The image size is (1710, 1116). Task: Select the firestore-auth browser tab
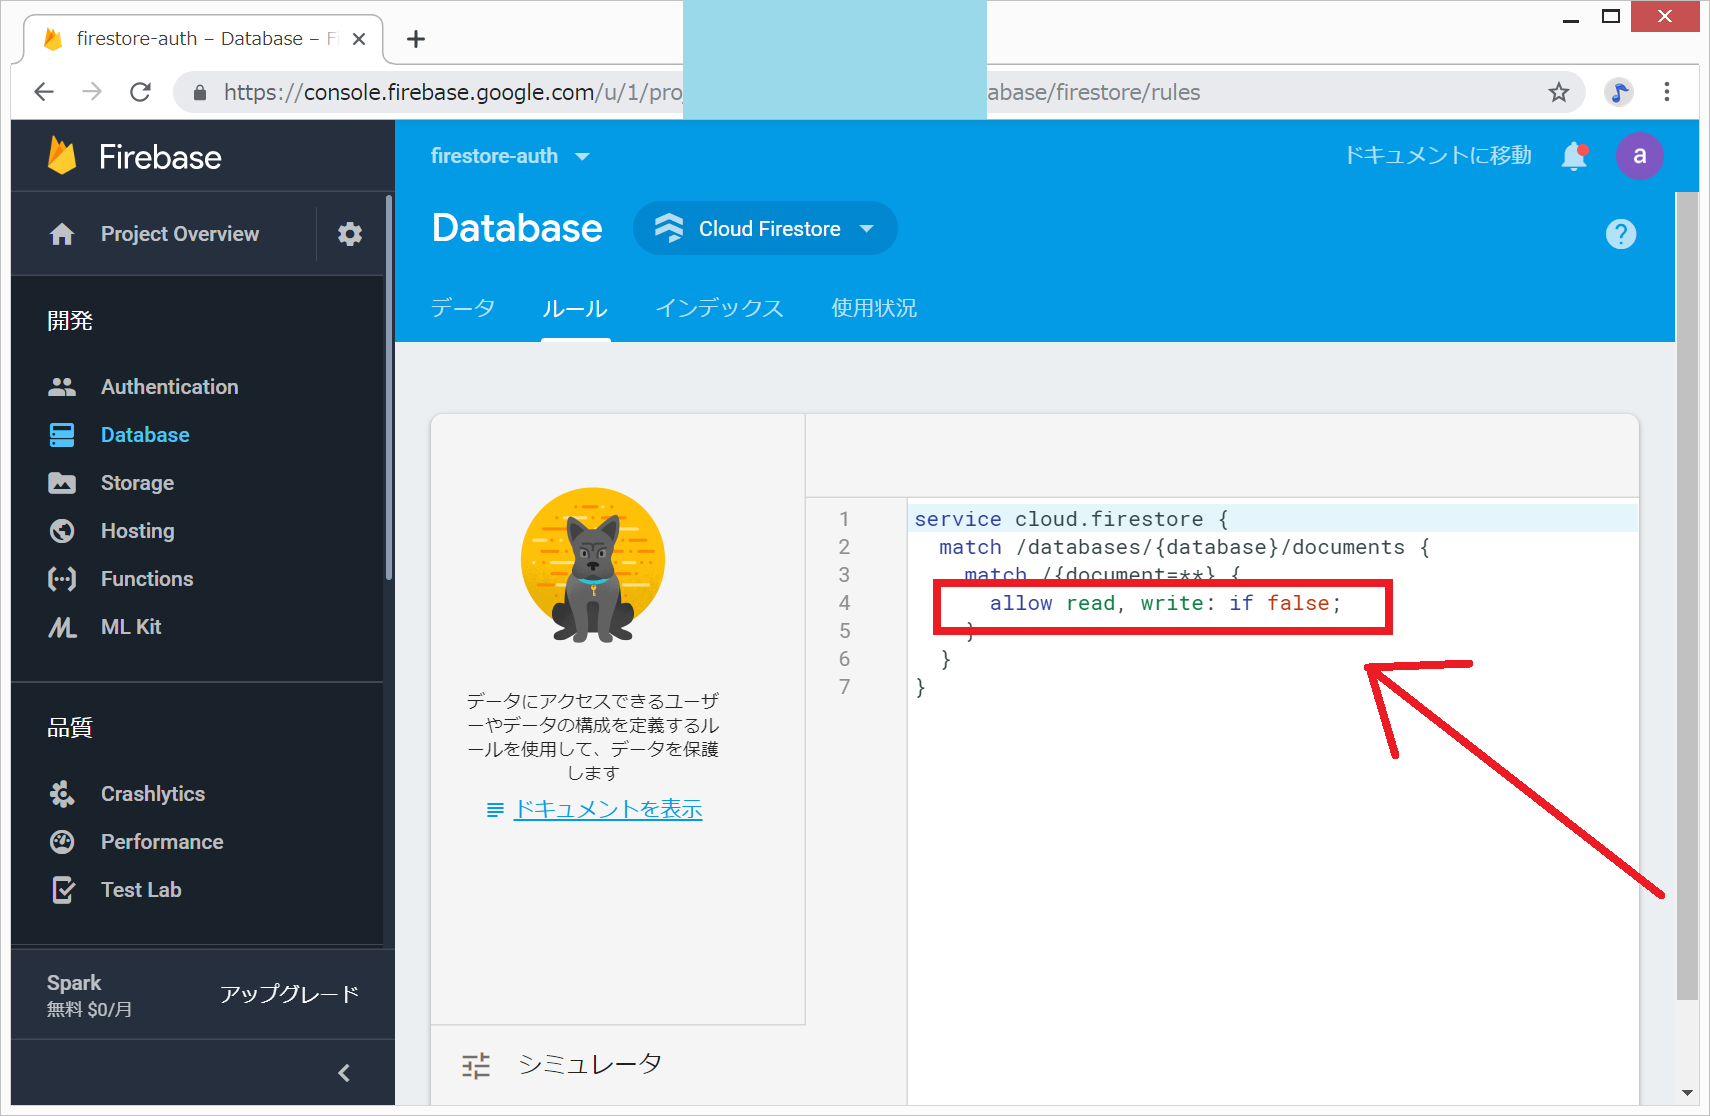[x=203, y=39]
